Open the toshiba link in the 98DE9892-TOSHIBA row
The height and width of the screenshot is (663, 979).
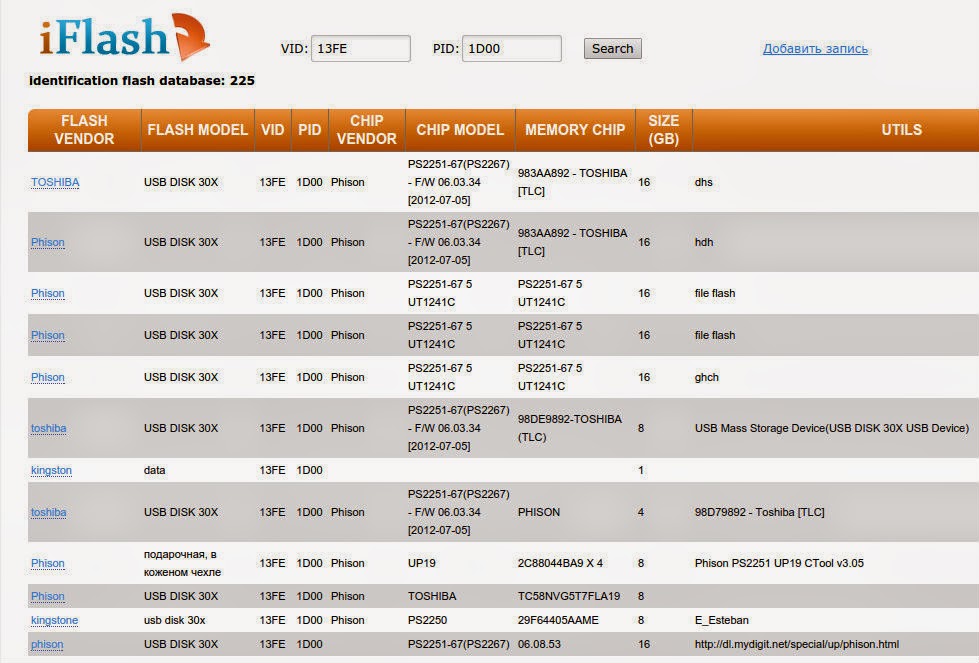pyautogui.click(x=48, y=428)
